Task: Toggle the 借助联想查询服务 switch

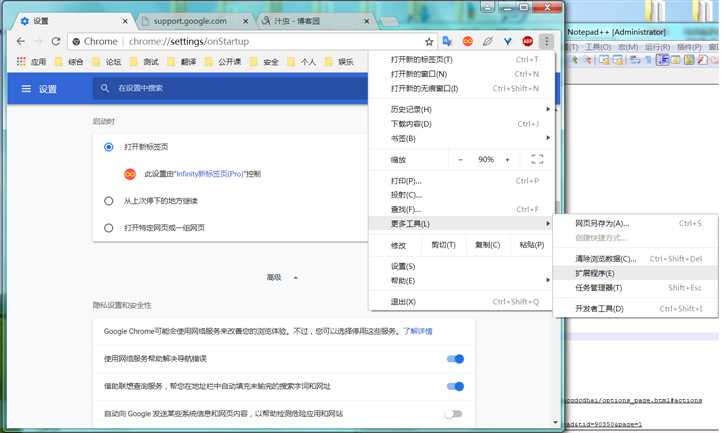Action: click(x=455, y=387)
